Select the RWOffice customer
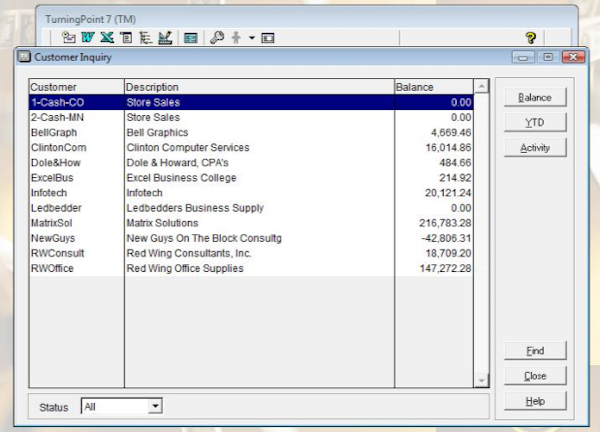Image resolution: width=600 pixels, height=432 pixels. 52,268
